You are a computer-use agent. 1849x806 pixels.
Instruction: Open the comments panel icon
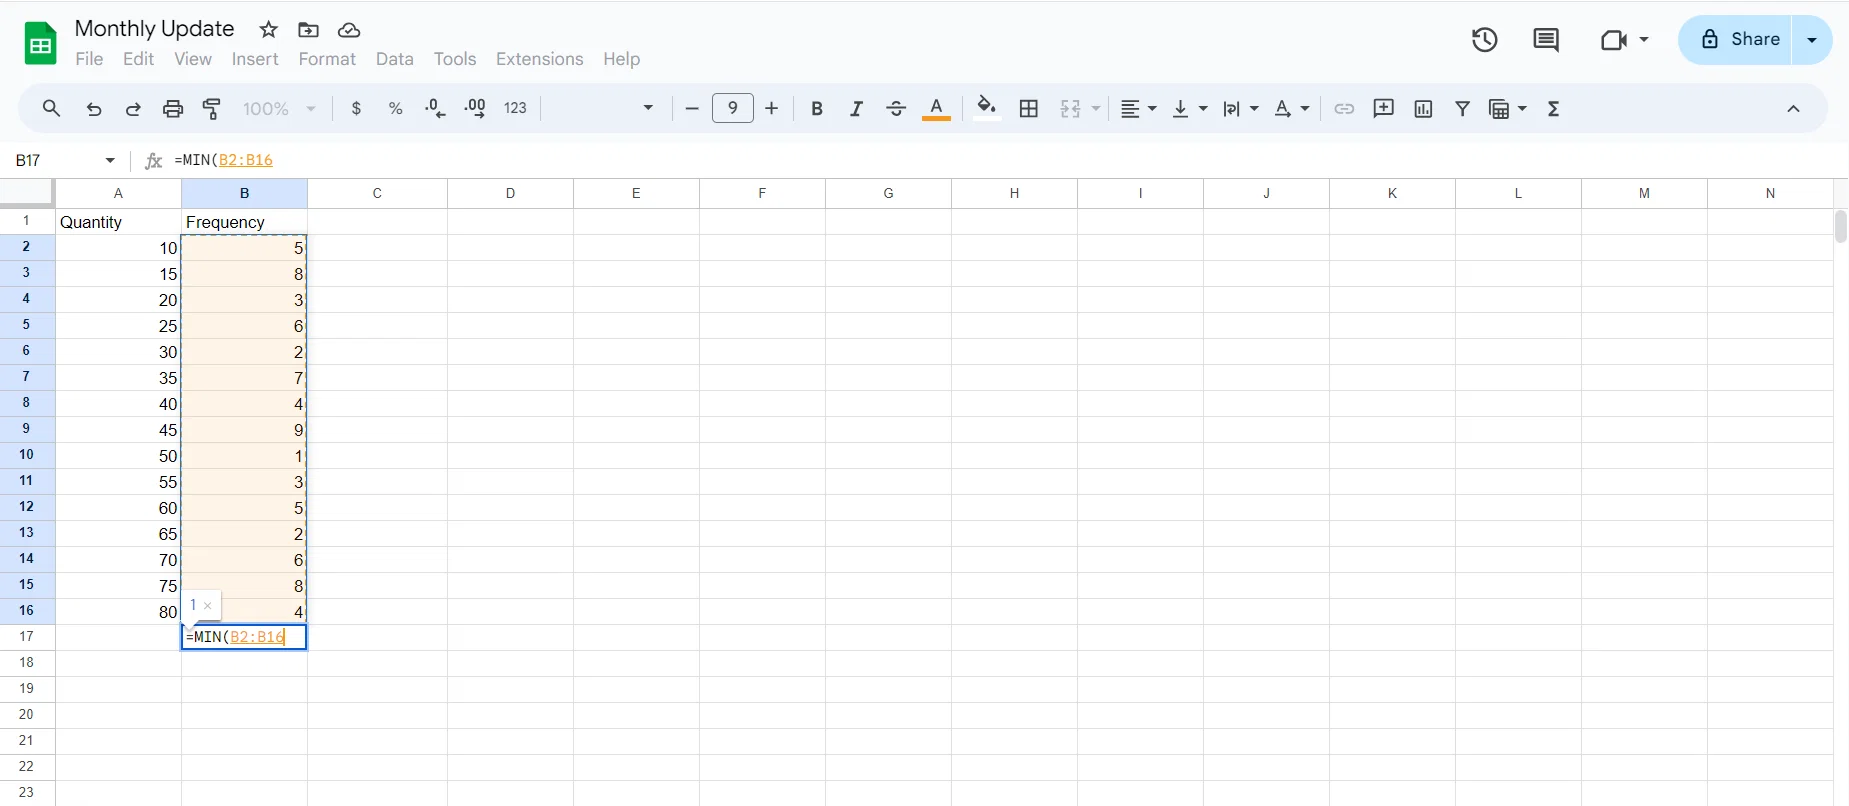pos(1546,40)
